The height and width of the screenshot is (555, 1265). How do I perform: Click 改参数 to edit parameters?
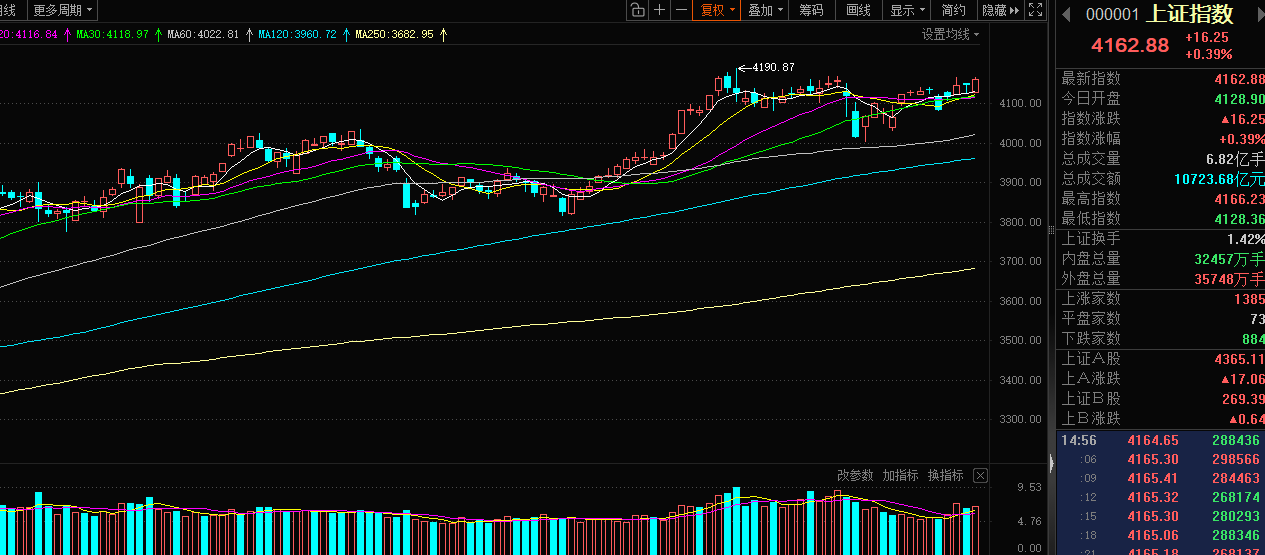855,475
